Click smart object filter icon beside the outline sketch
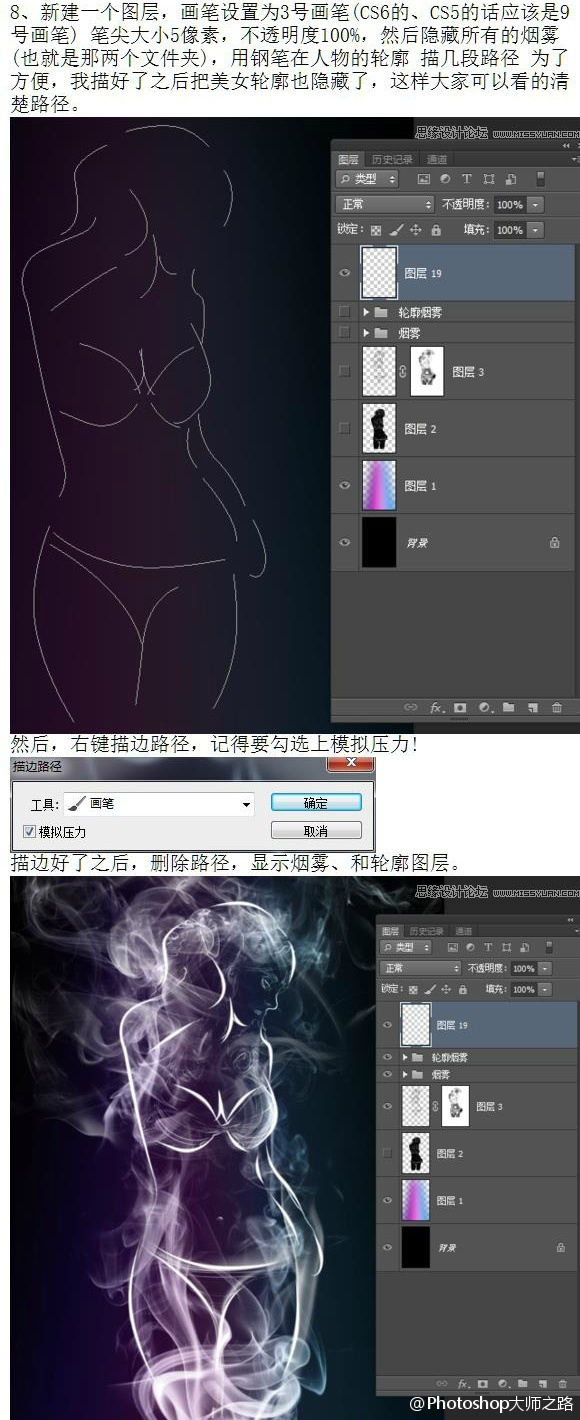This screenshot has width=580, height=1420. pyautogui.click(x=511, y=179)
